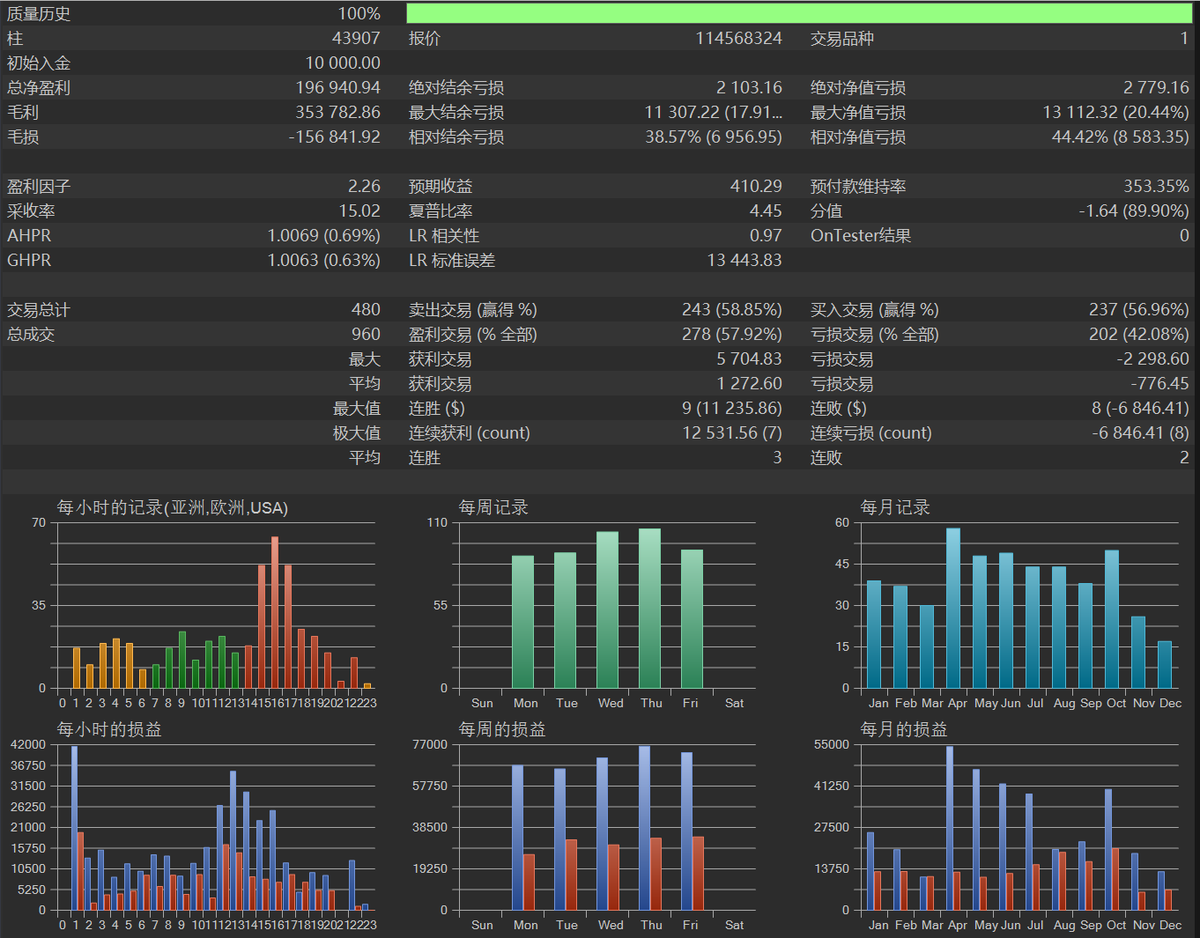Select the average loss trade value -776.45

point(1160,383)
